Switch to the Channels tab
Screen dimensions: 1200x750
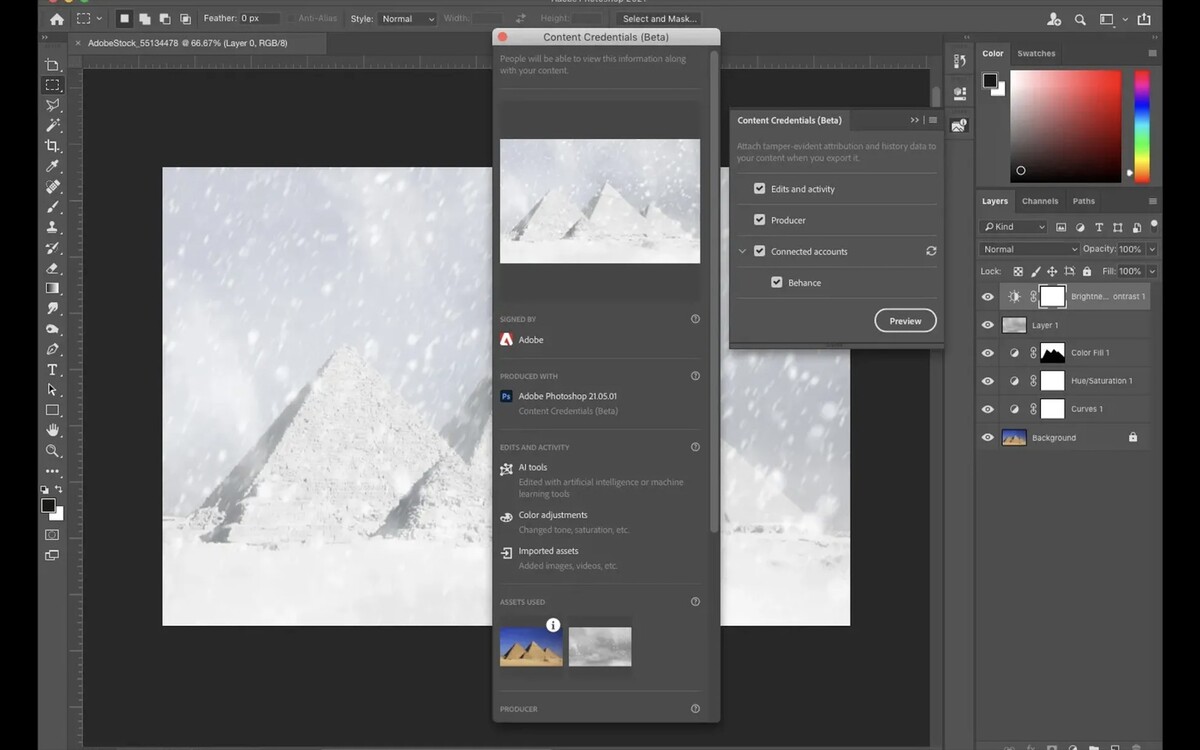click(x=1040, y=201)
